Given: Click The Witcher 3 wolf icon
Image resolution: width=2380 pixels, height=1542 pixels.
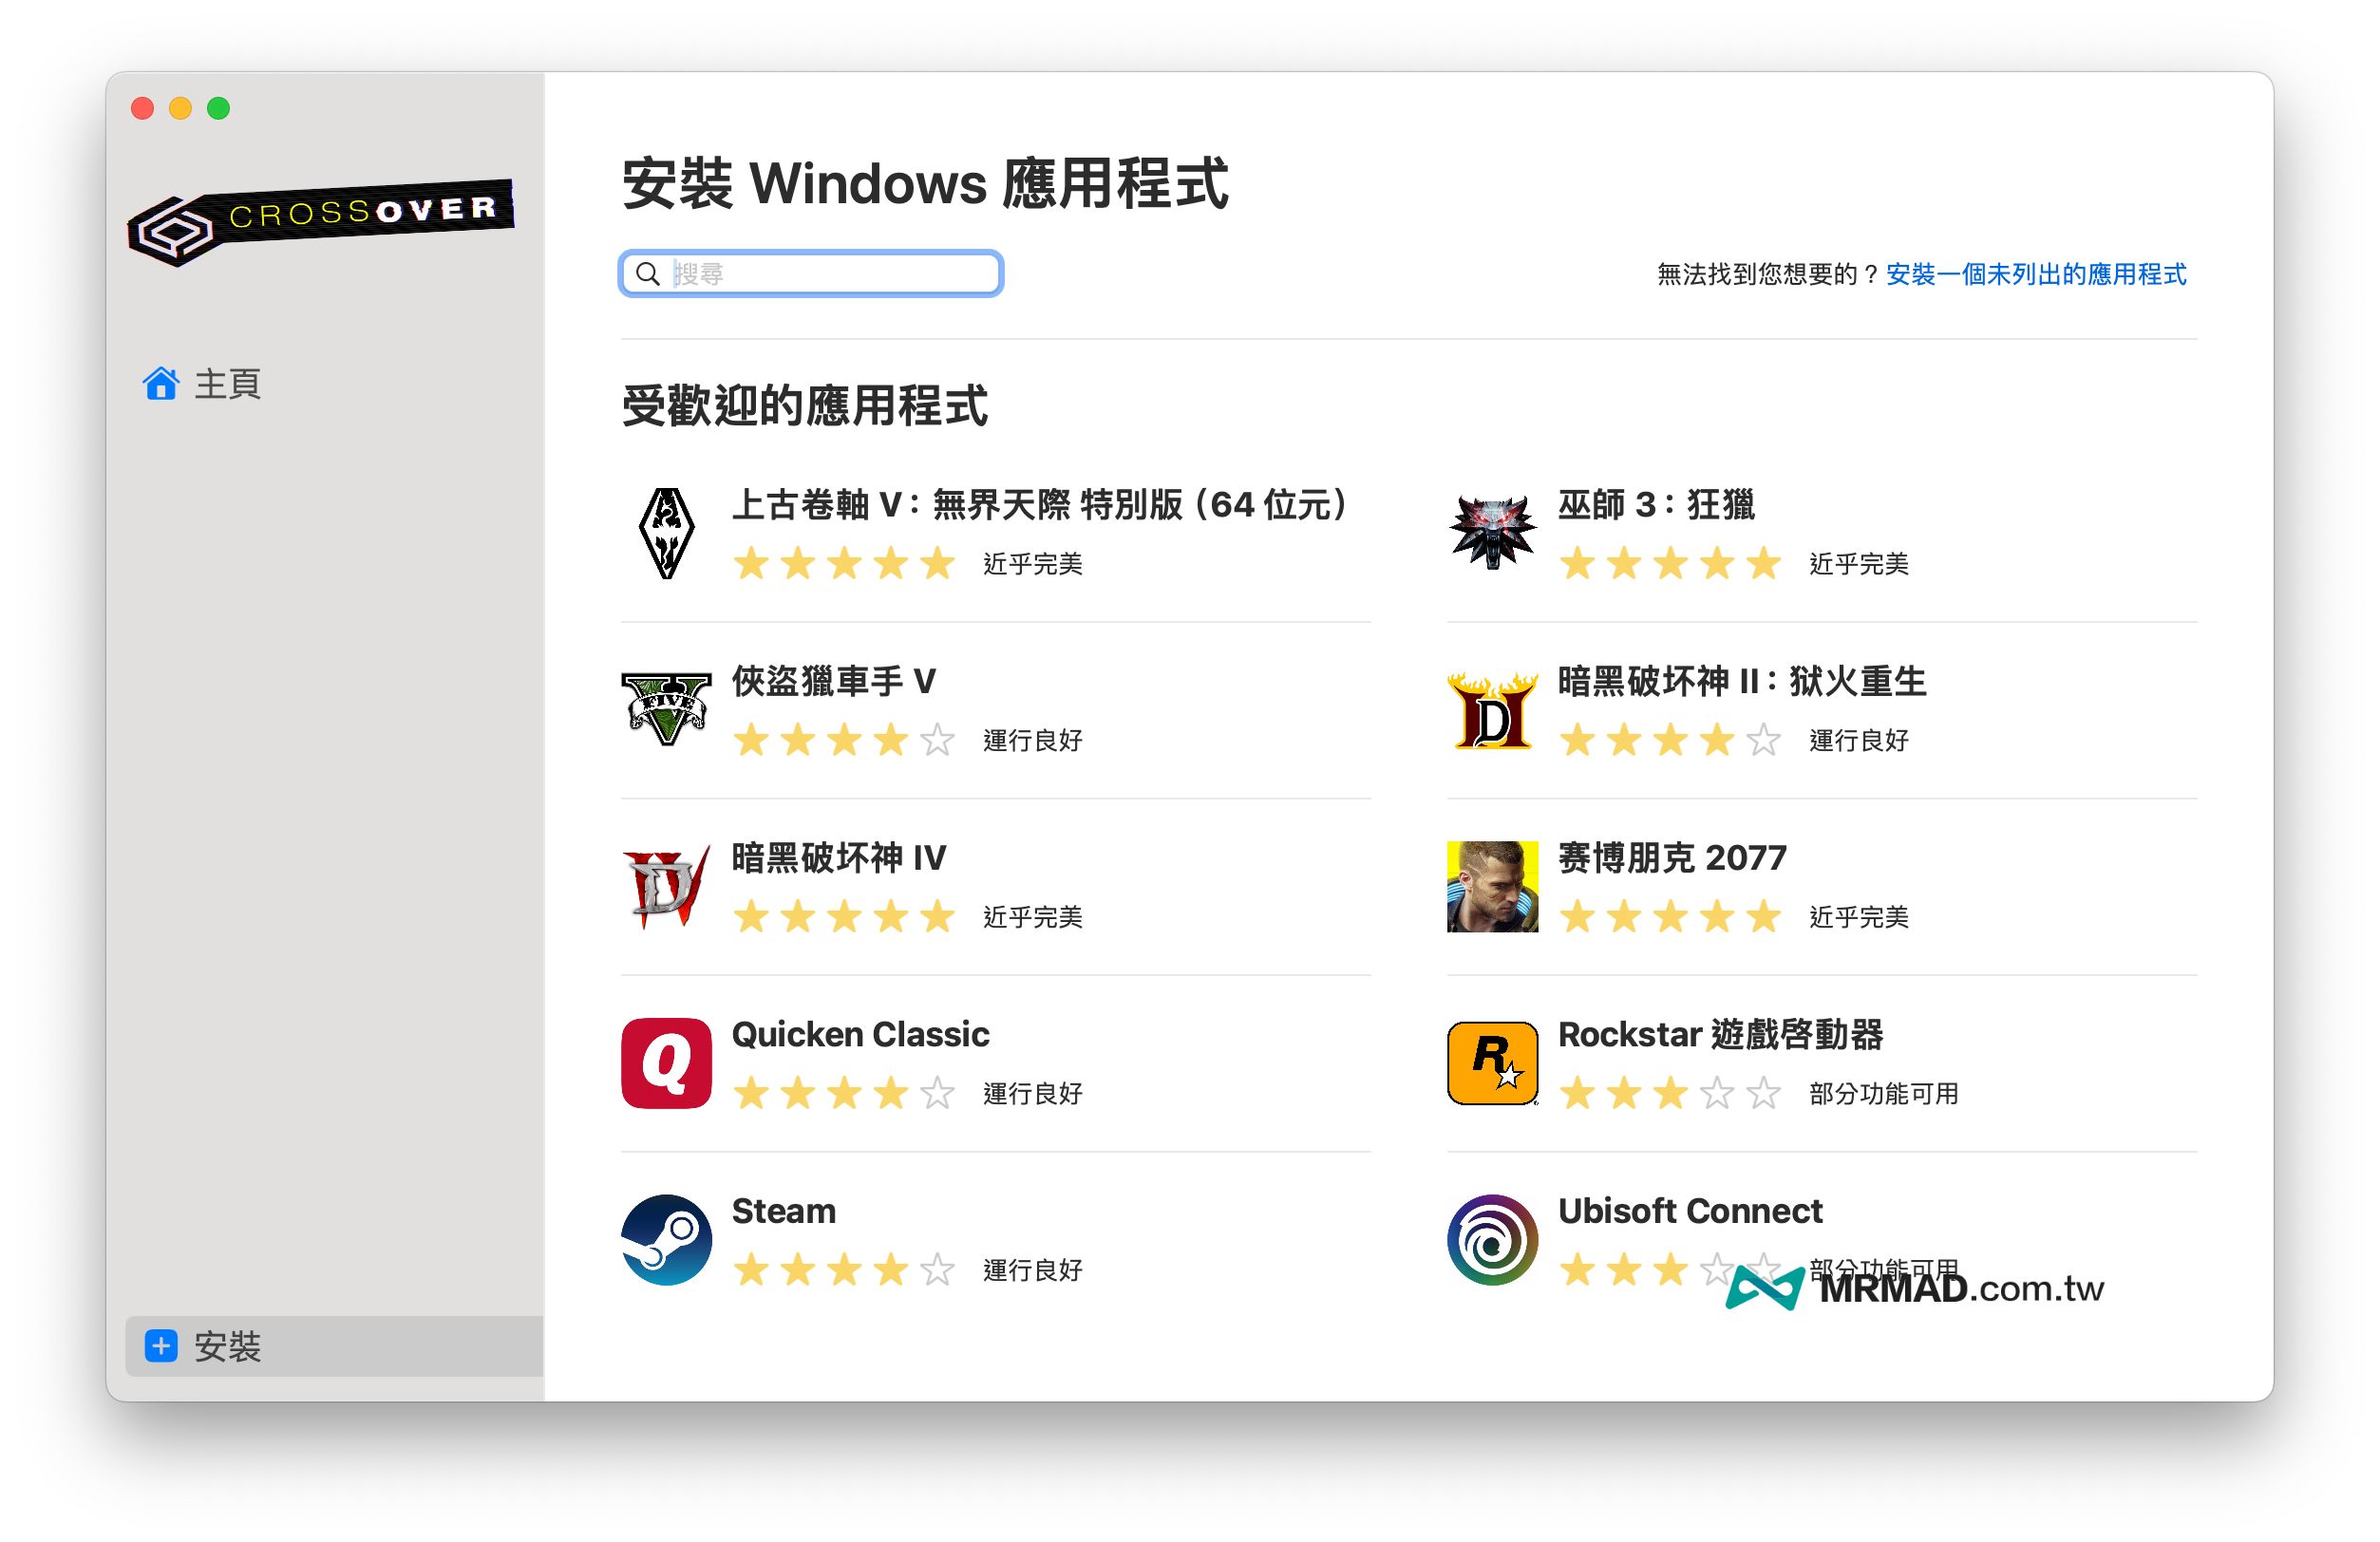Looking at the screenshot, I should click(x=1492, y=533).
